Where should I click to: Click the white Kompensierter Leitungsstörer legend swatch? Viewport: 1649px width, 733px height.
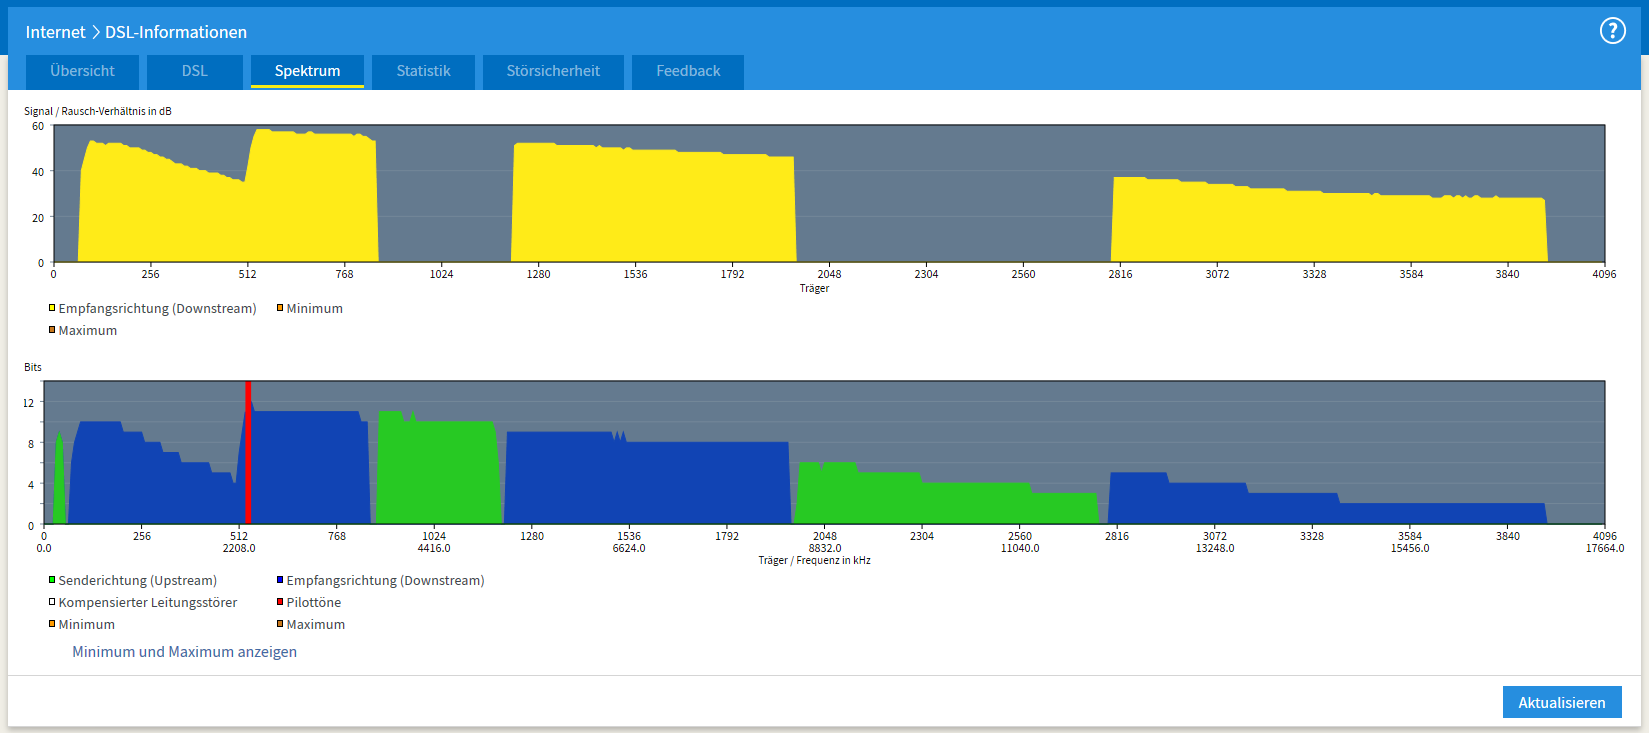coord(52,602)
